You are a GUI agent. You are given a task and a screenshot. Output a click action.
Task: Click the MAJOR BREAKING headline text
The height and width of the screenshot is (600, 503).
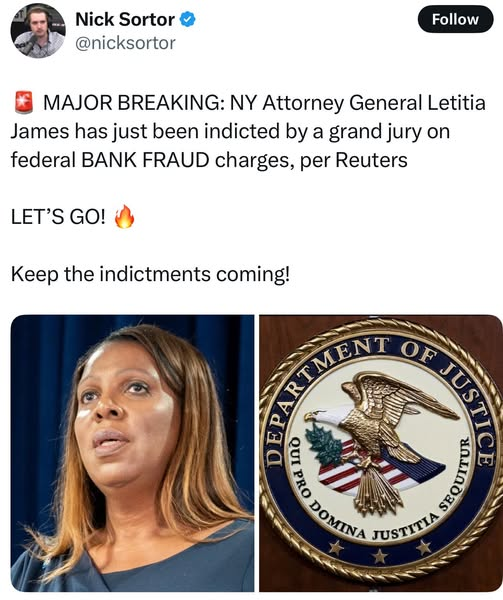point(133,103)
